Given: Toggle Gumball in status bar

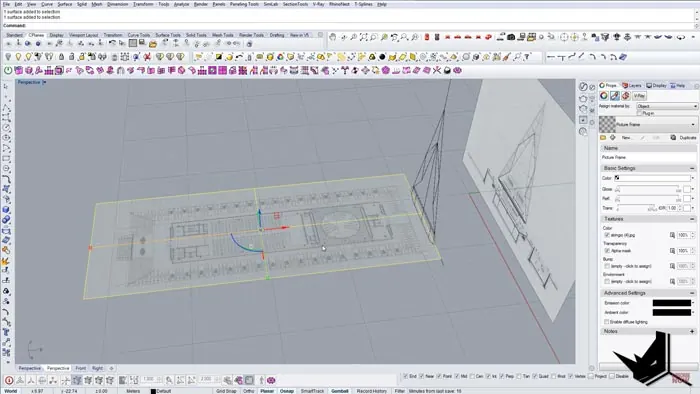Looking at the screenshot, I should click(339, 391).
